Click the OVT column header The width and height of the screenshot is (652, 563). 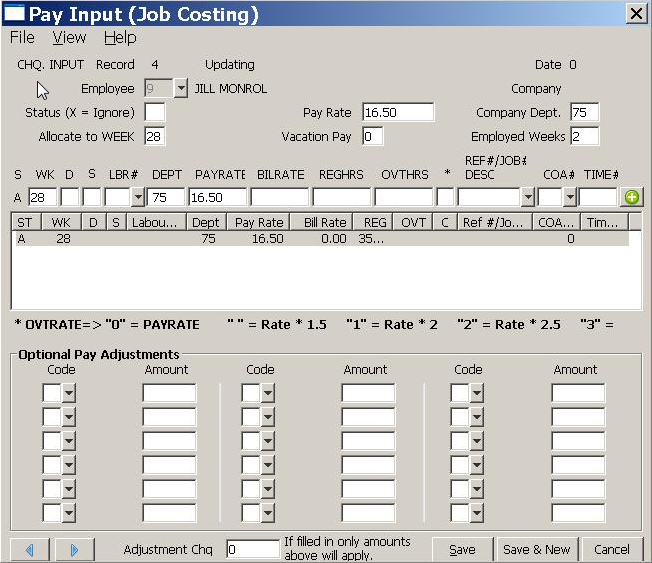coord(413,222)
